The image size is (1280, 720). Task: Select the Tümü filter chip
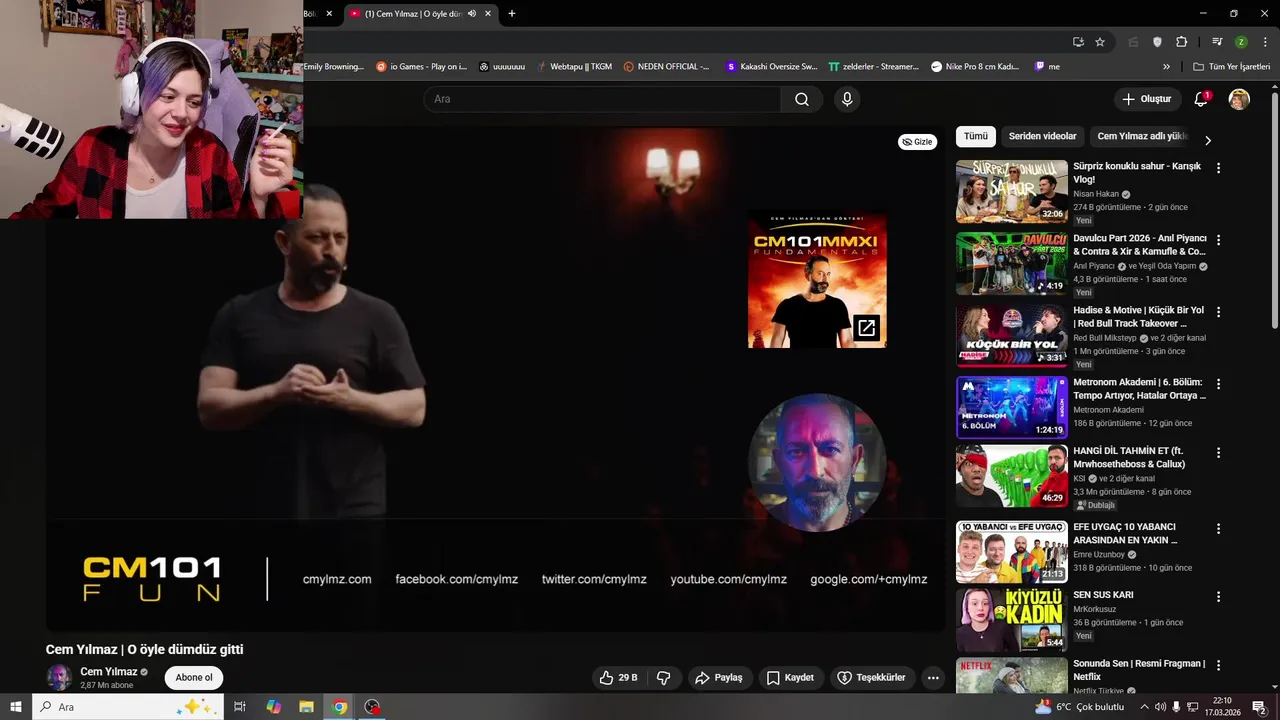[x=975, y=136]
